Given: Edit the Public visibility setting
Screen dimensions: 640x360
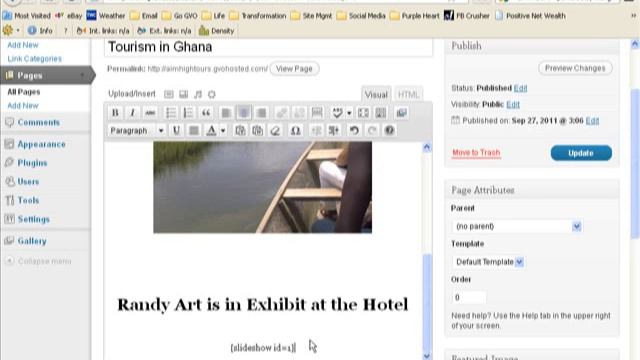Looking at the screenshot, I should click(x=513, y=104).
